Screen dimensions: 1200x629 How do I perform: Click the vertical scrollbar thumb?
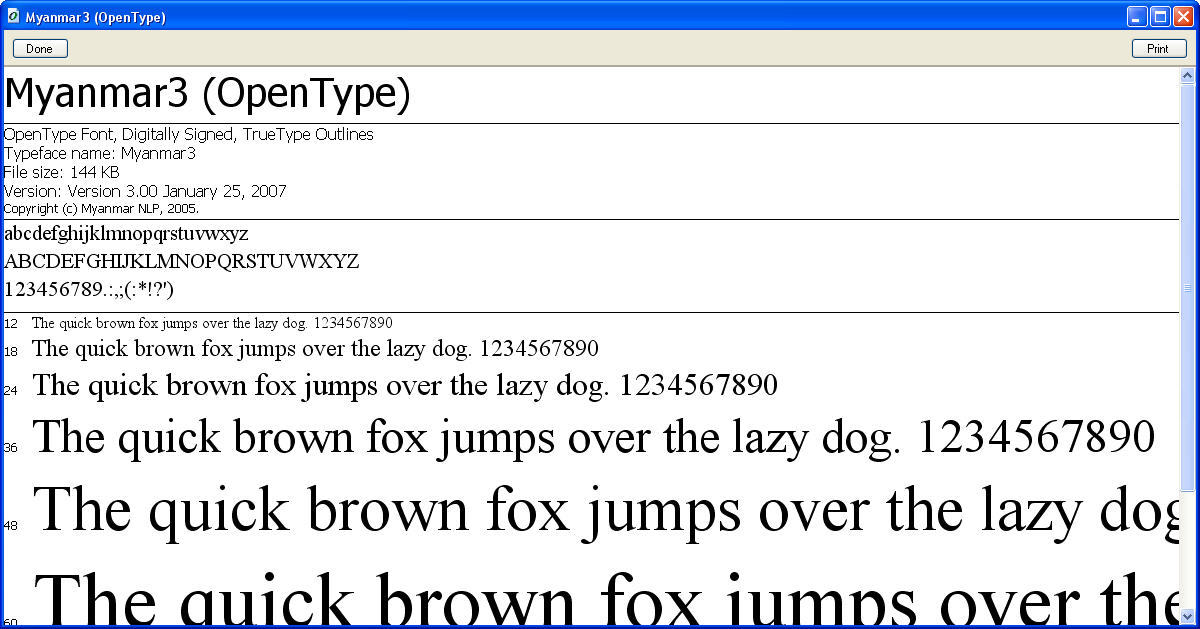[1188, 285]
